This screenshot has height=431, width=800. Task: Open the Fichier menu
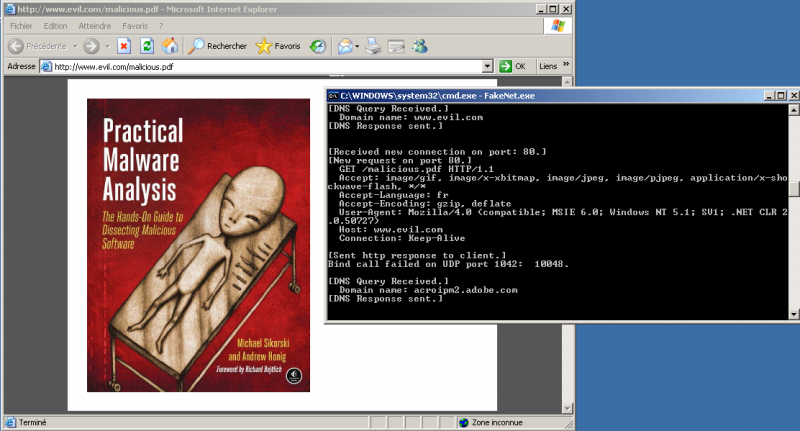tap(20, 25)
